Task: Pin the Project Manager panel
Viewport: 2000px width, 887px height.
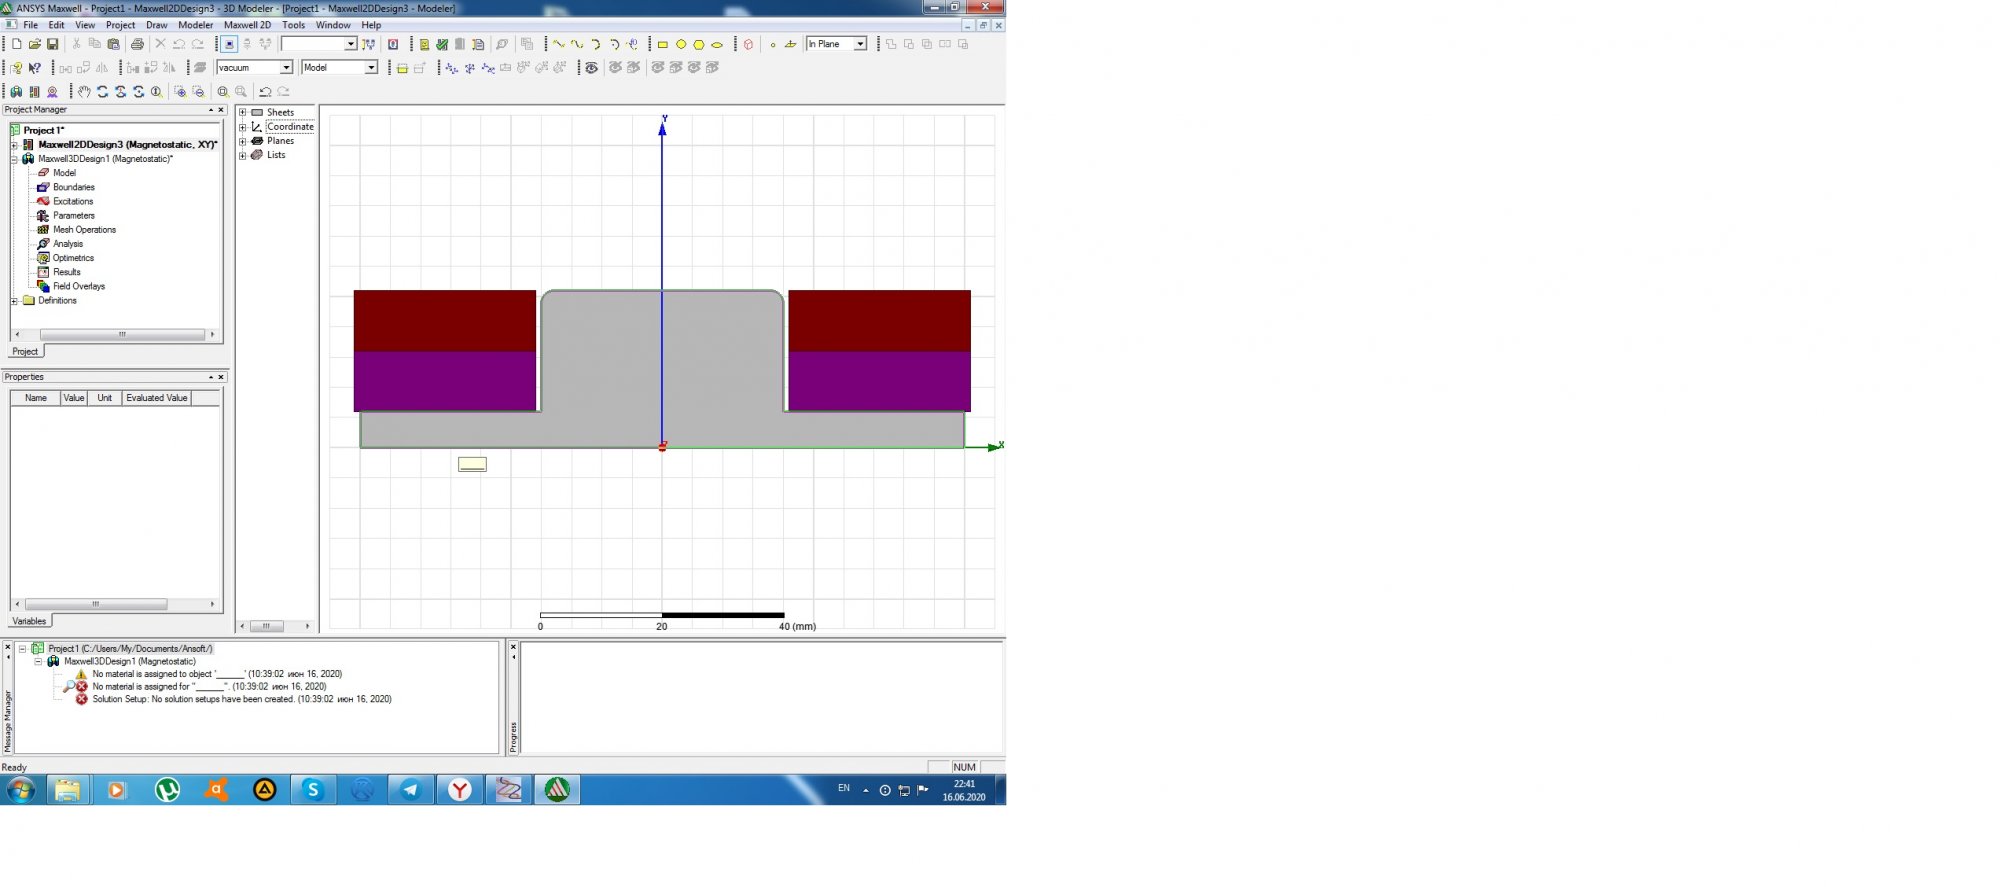Action: (210, 110)
